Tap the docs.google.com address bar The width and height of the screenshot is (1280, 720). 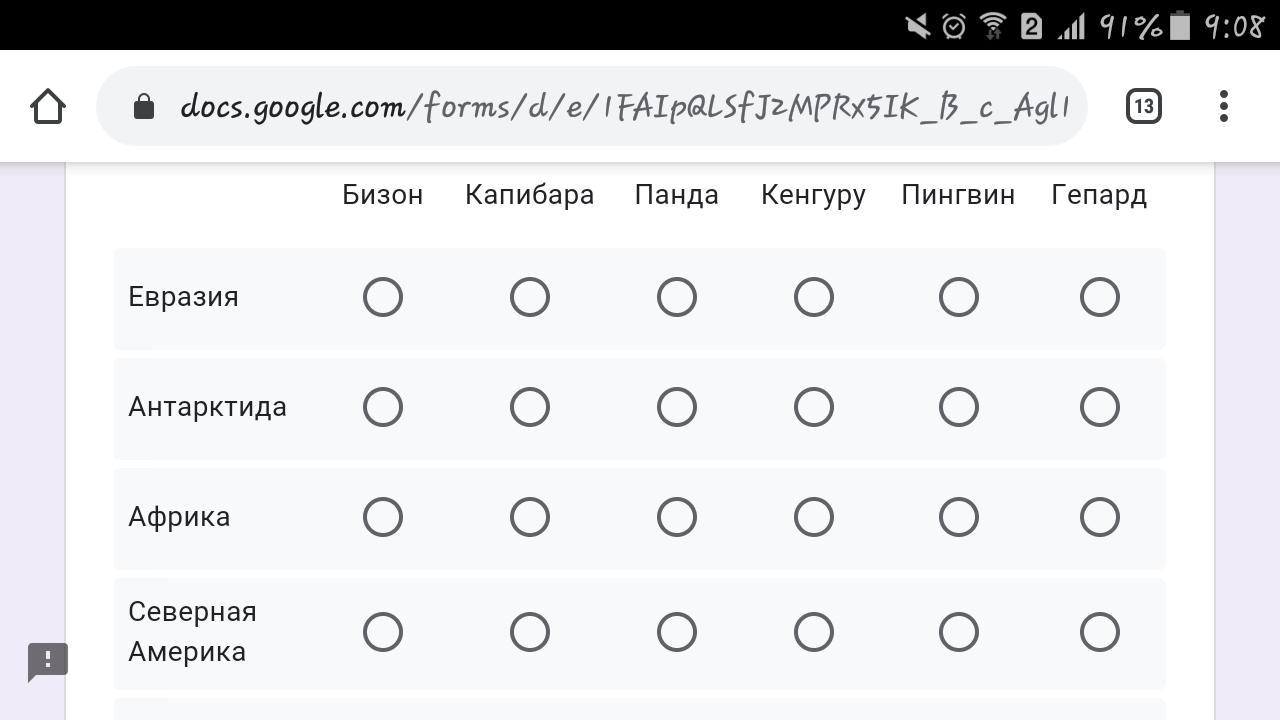point(620,106)
